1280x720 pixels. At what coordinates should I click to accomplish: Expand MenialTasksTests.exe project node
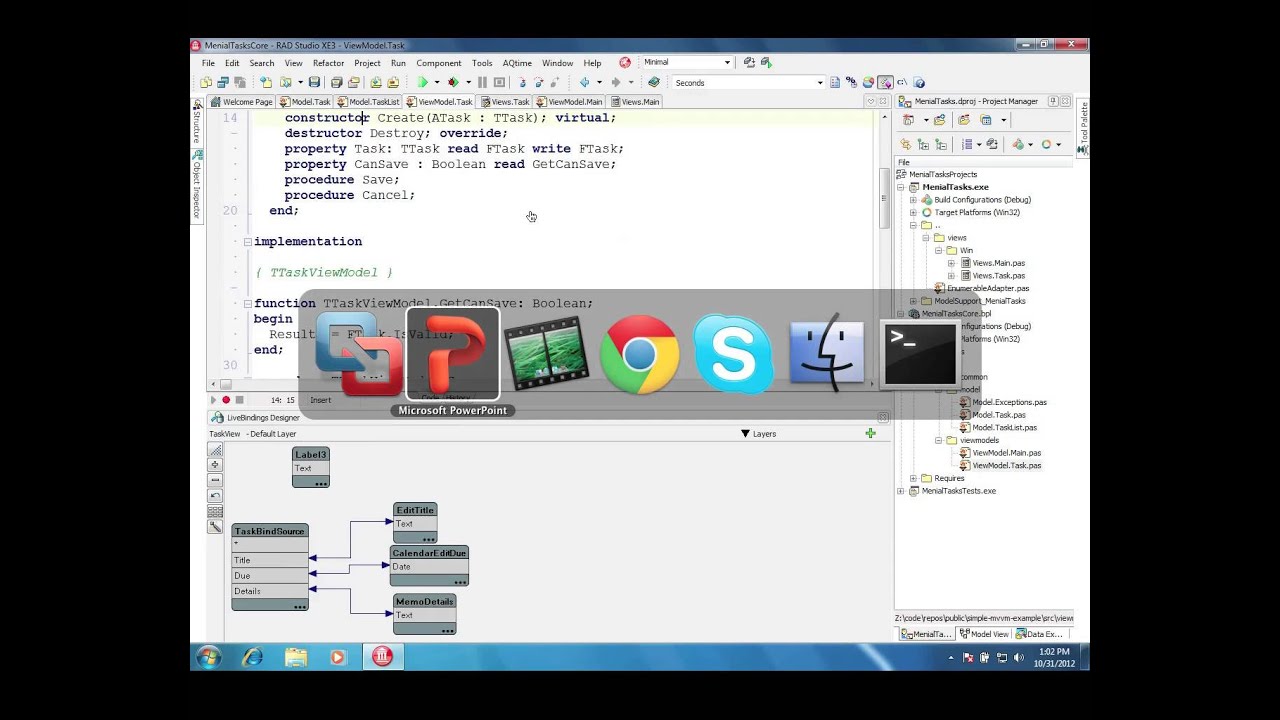pyautogui.click(x=901, y=491)
